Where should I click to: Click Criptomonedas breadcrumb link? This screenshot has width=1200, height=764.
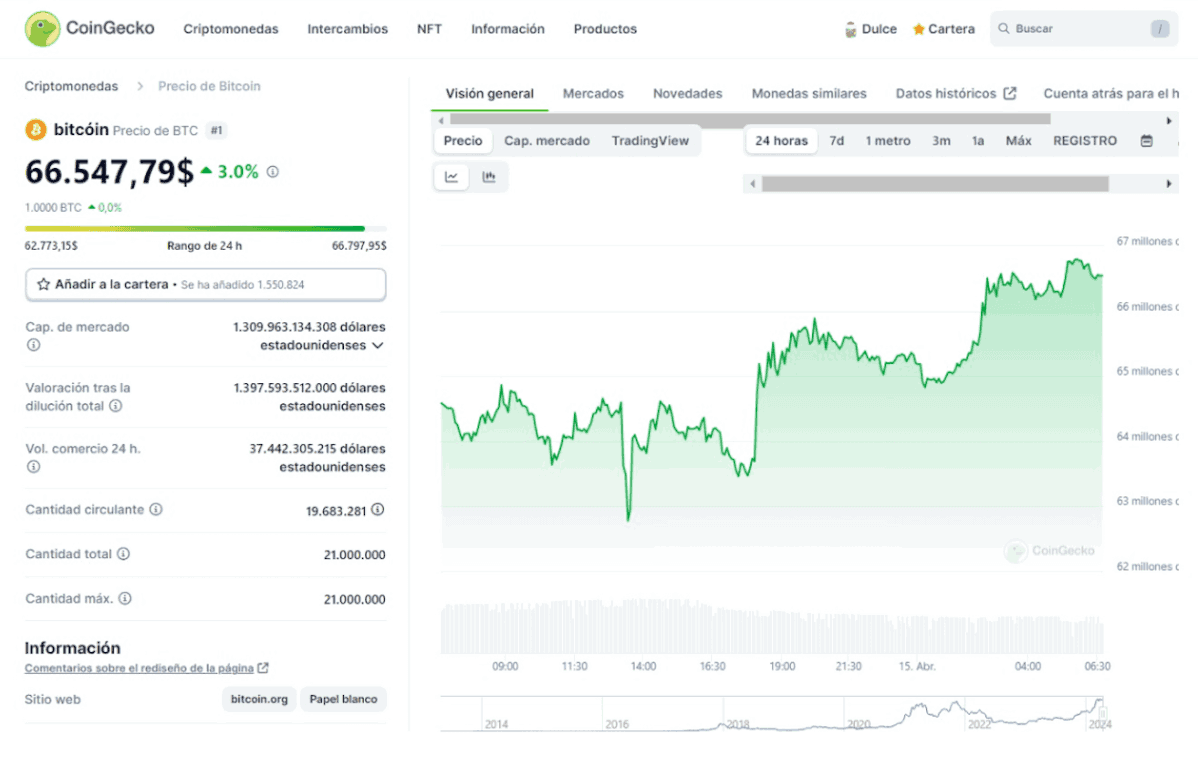(71, 86)
